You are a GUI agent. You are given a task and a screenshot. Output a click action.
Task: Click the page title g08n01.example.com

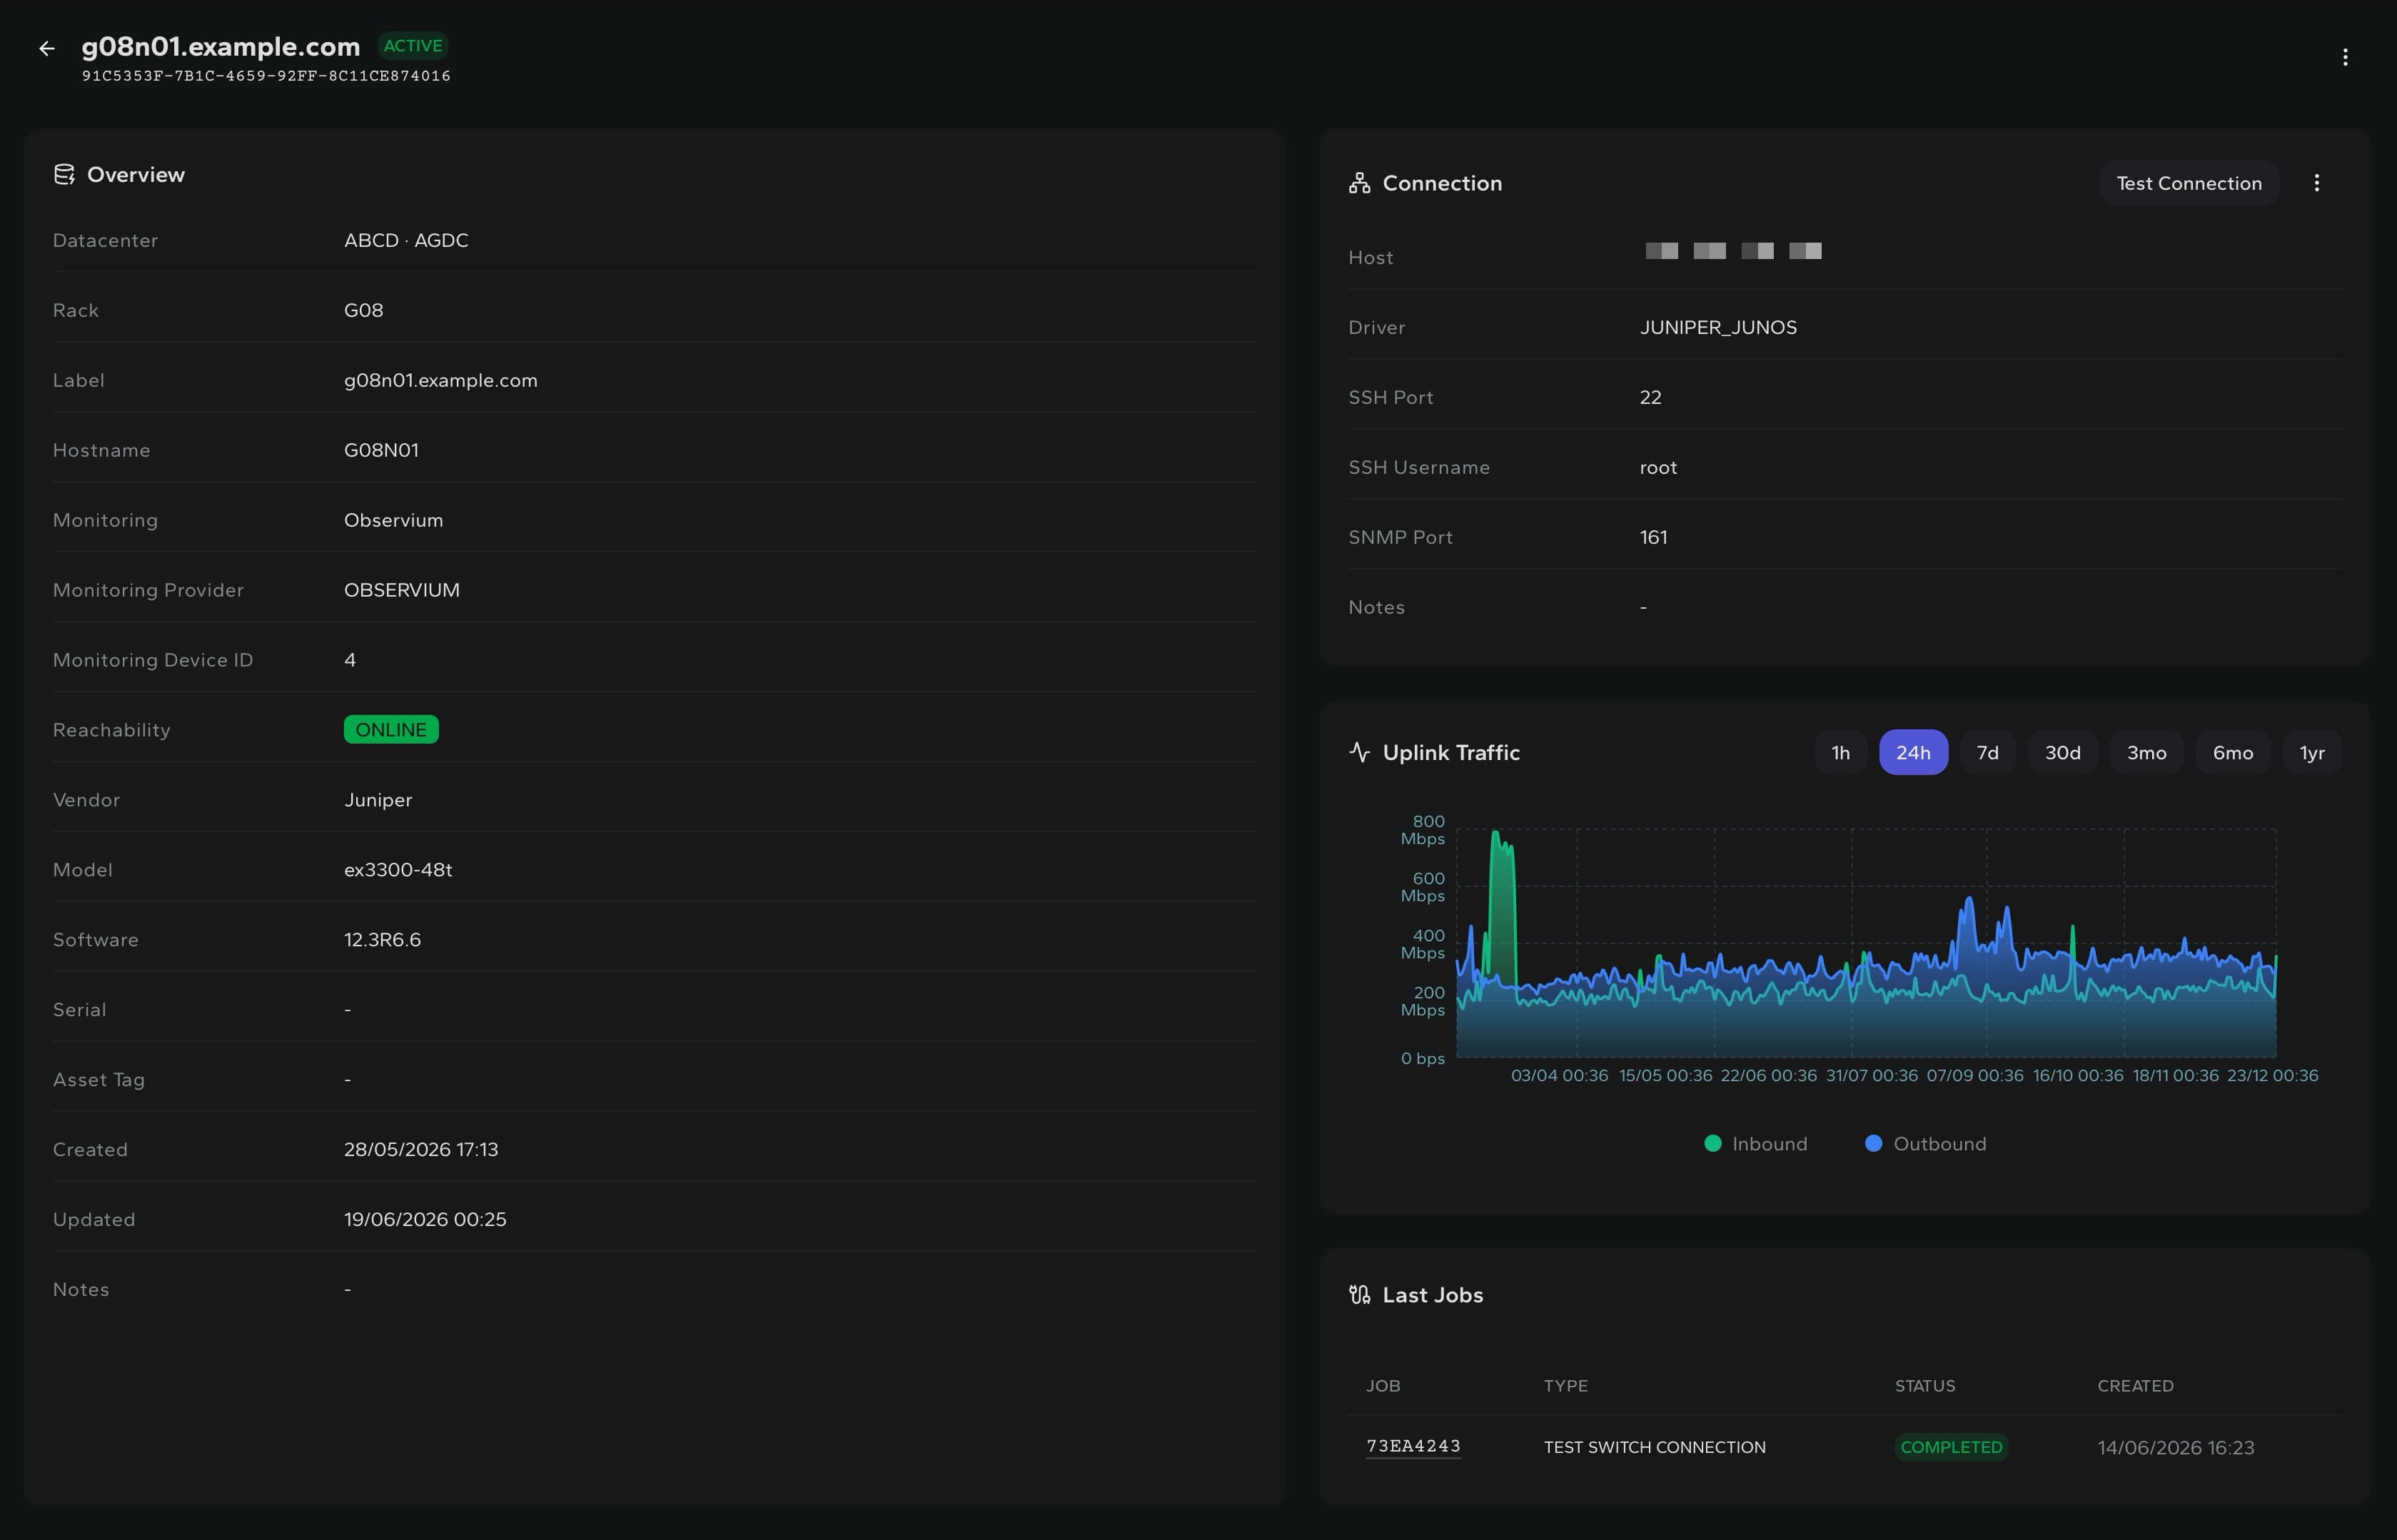(x=221, y=46)
